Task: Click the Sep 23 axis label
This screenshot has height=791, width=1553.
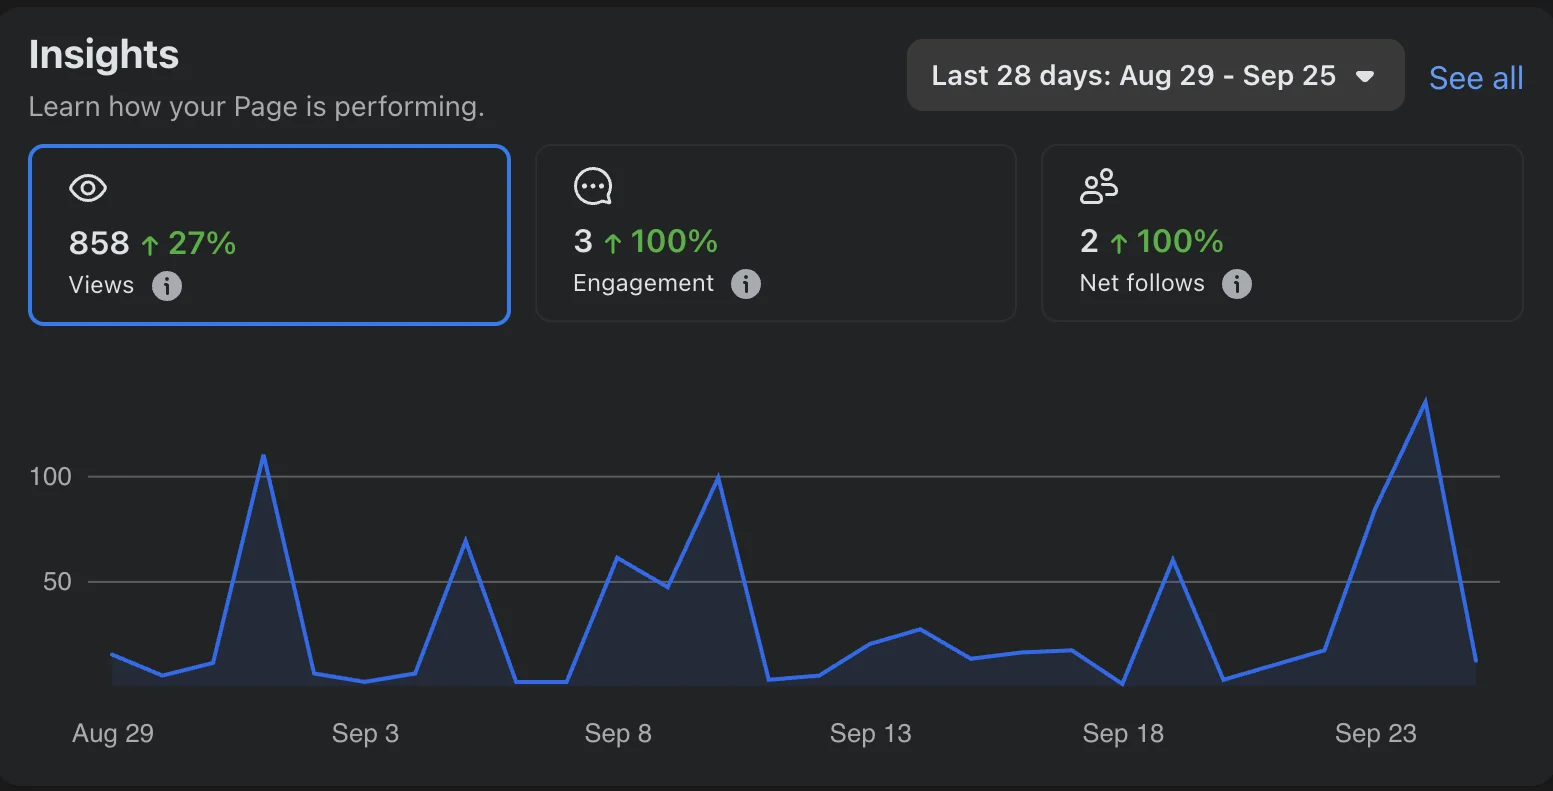Action: 1376,733
